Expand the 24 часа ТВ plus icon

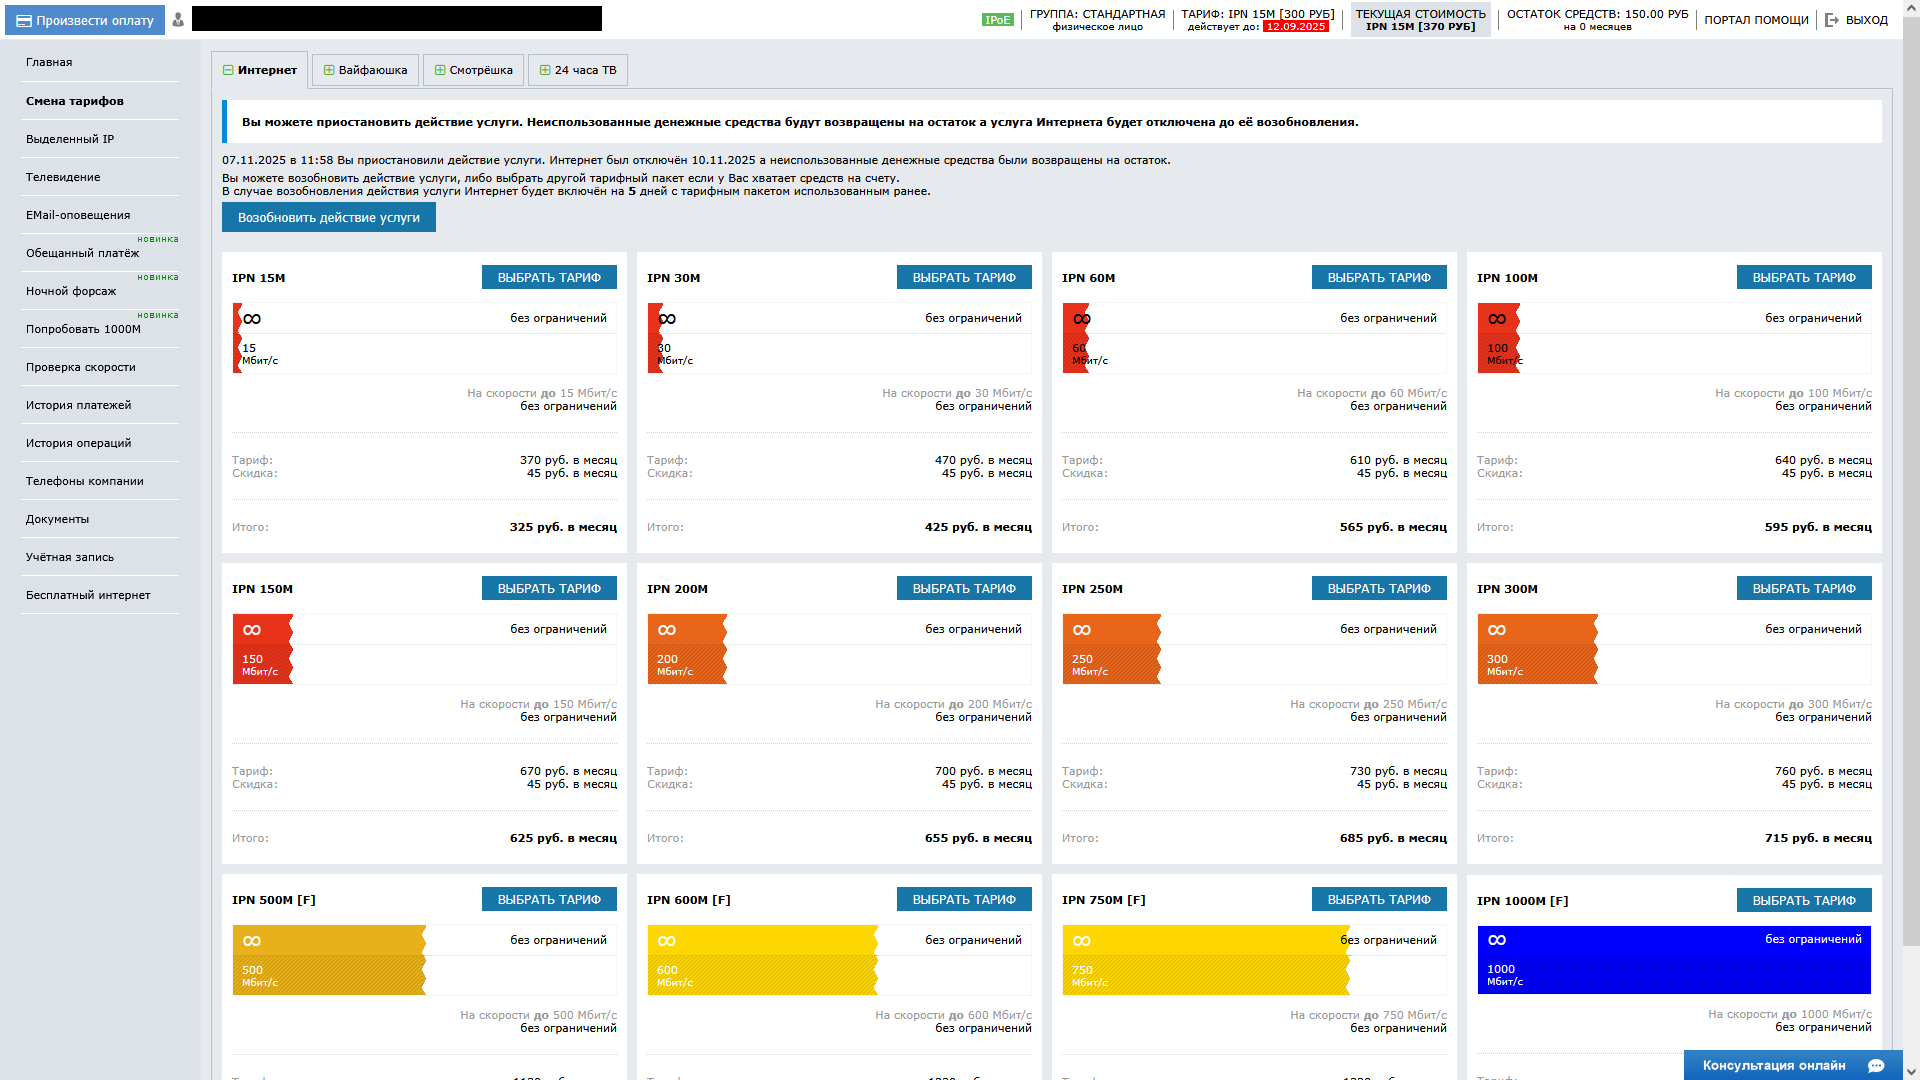pyautogui.click(x=545, y=70)
